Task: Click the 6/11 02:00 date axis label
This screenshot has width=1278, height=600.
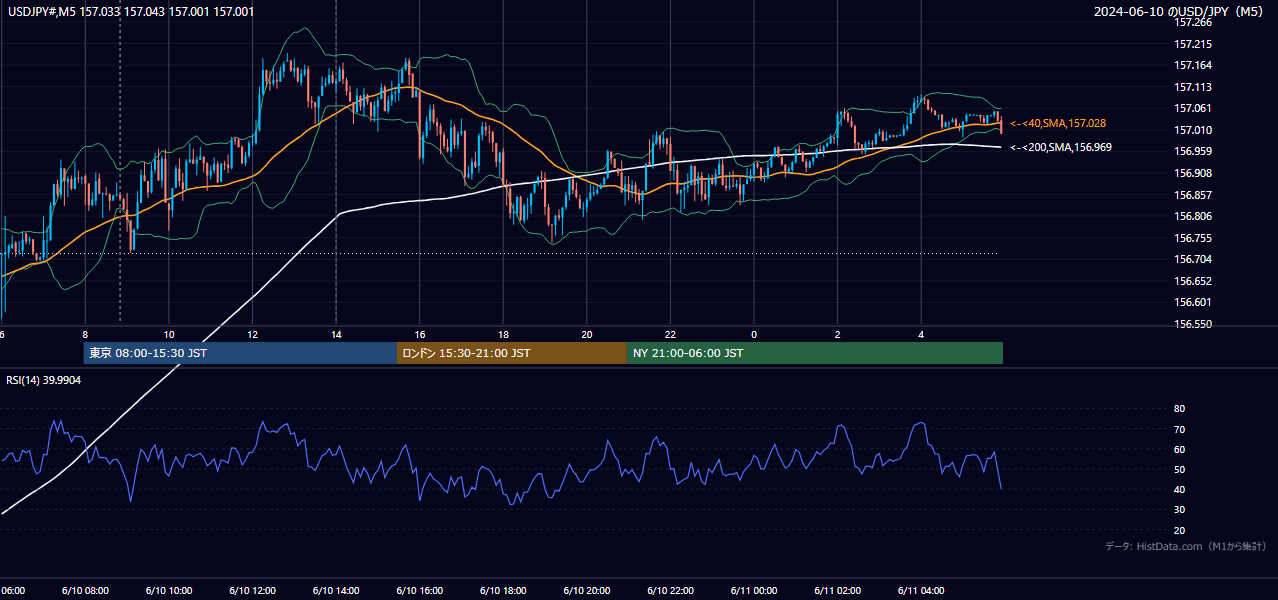Action: 837,591
